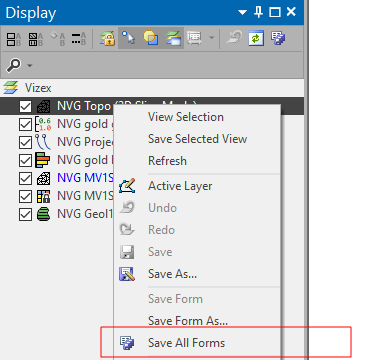Pin the Display panel with pushpin icon
The image size is (377, 360).
(x=258, y=12)
